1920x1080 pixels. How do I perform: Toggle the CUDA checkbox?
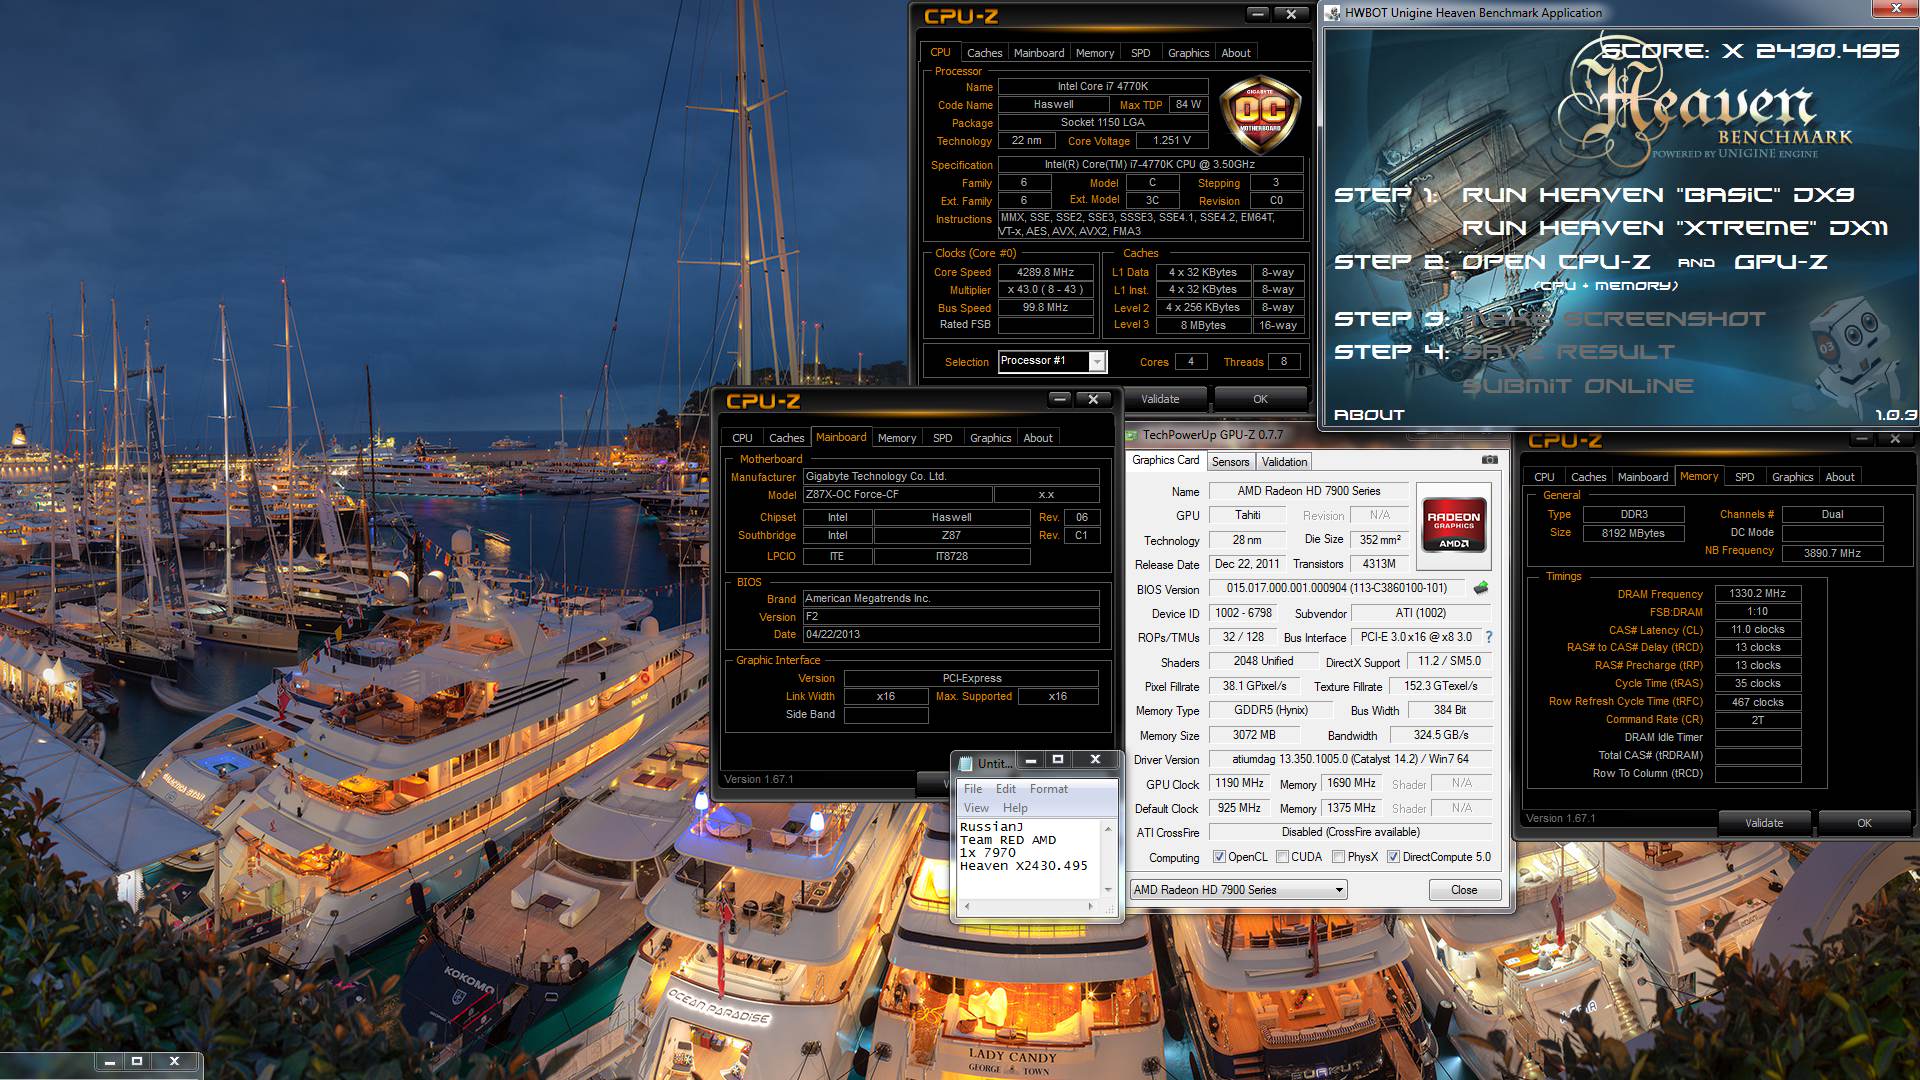point(1282,857)
